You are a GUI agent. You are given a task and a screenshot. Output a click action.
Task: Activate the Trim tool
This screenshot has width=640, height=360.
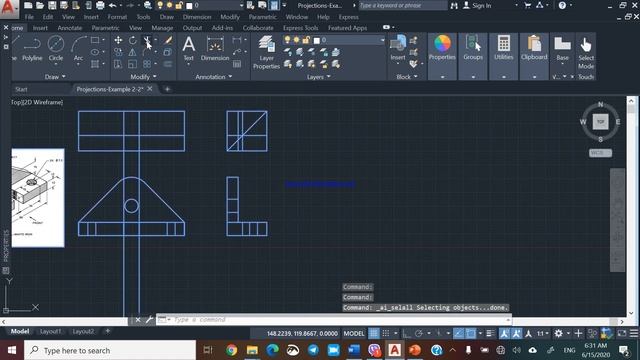pos(147,40)
